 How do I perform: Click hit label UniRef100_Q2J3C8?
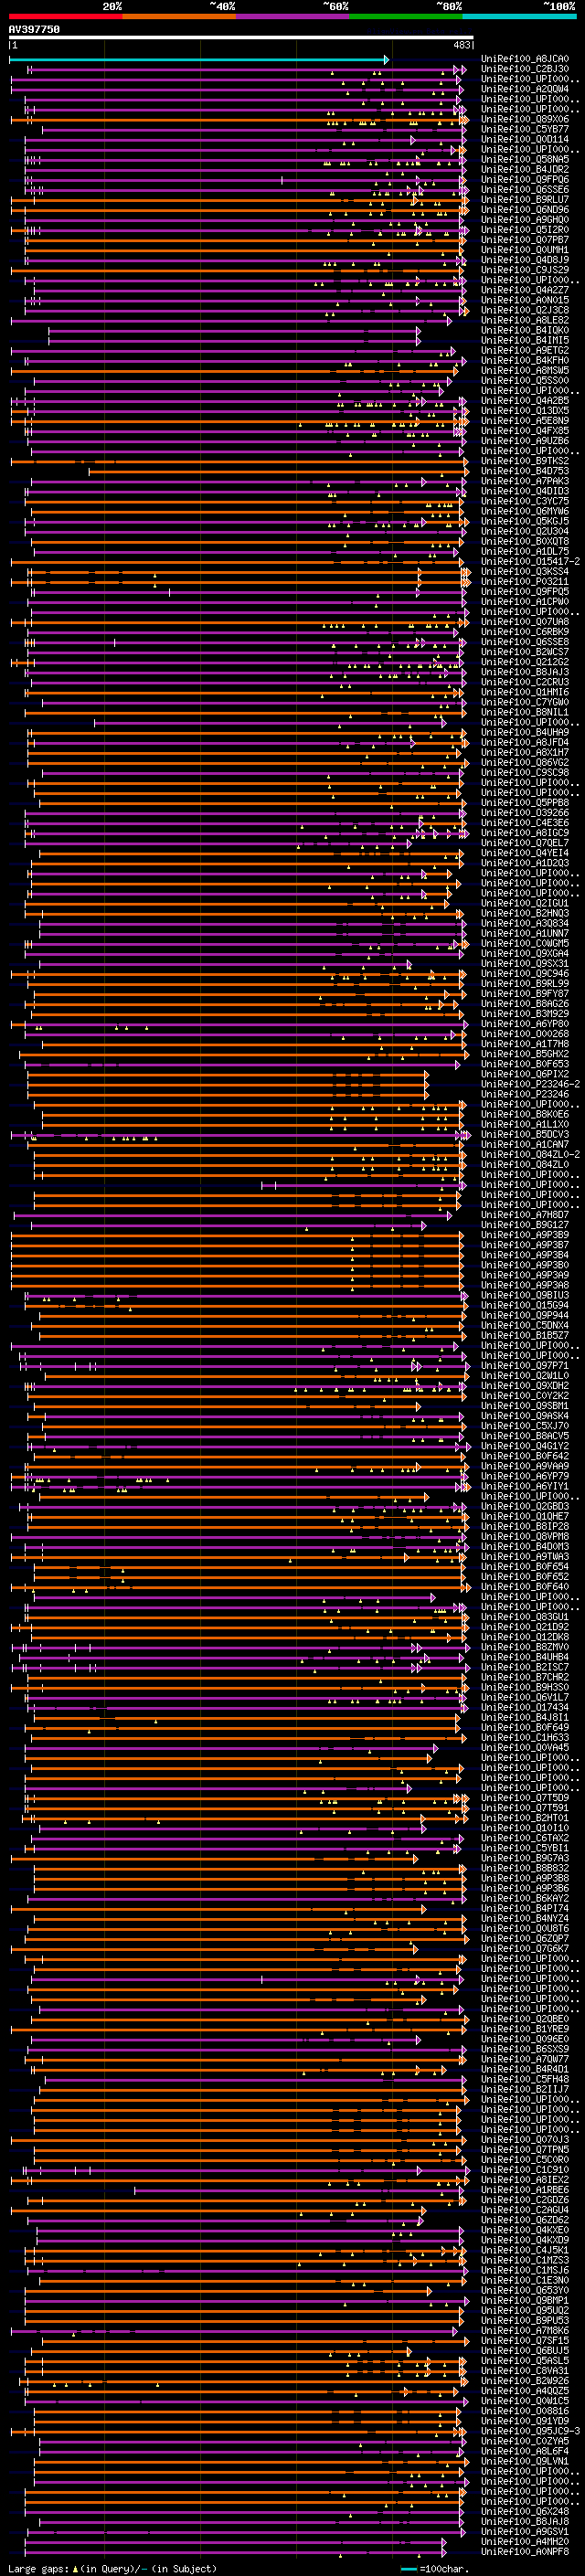[525, 310]
